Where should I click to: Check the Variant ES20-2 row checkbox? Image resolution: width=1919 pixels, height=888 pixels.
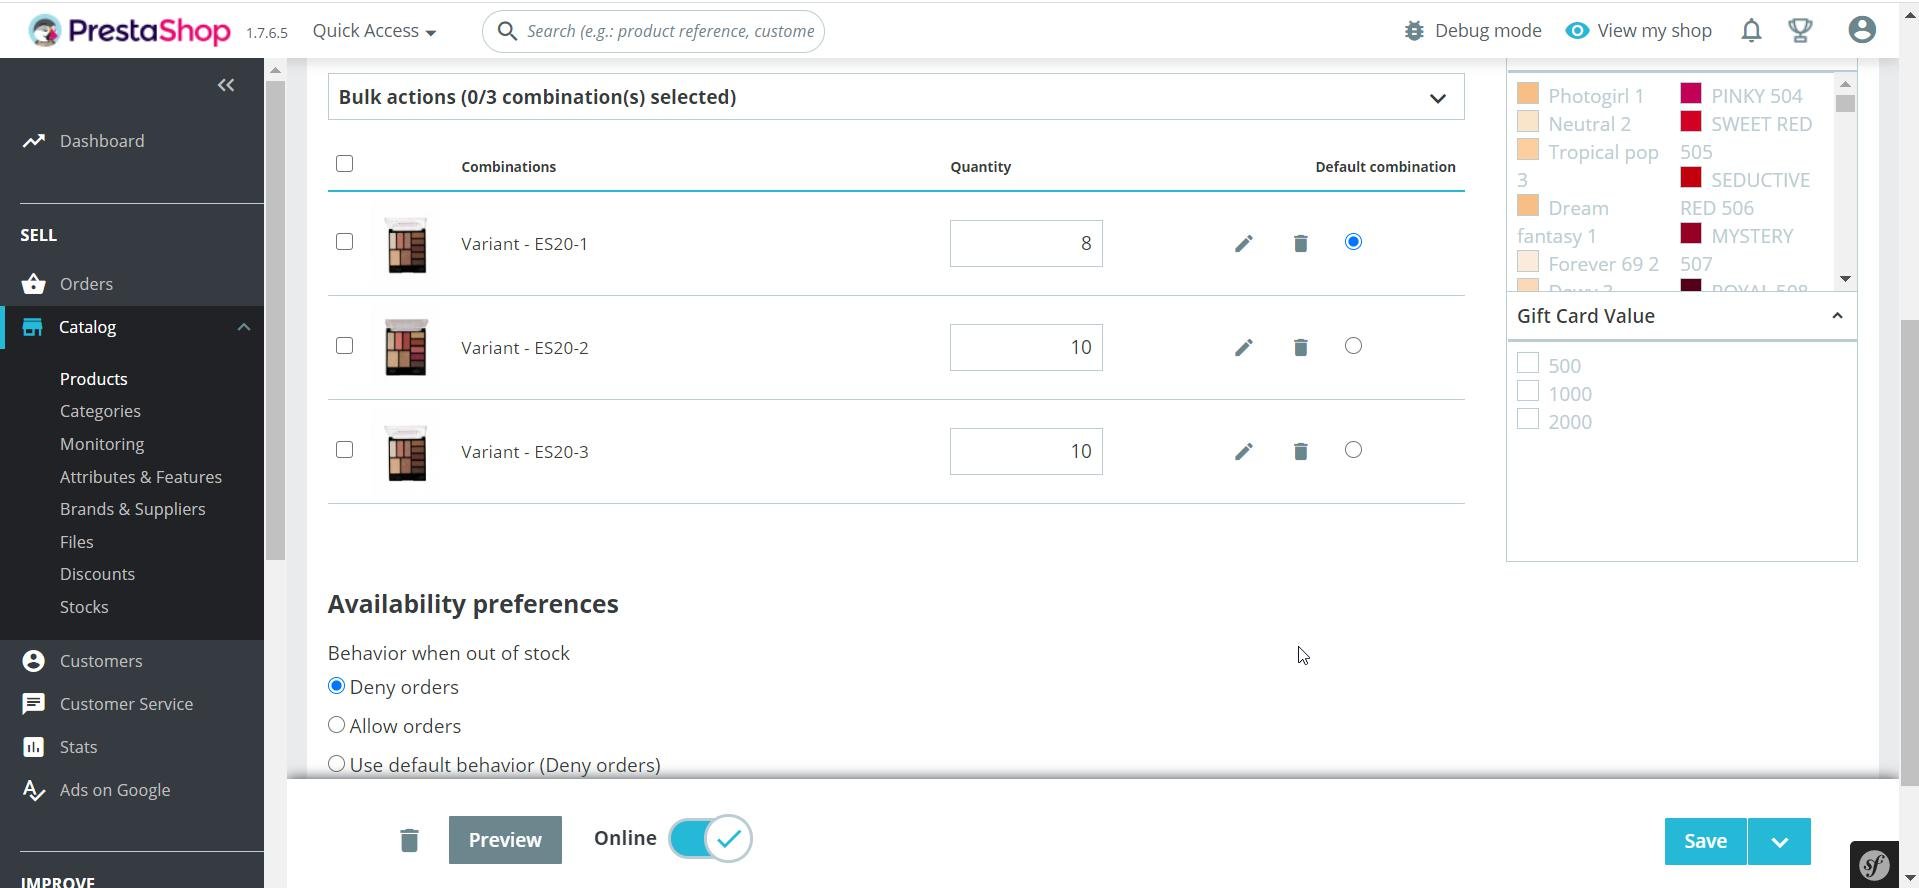pyautogui.click(x=345, y=346)
